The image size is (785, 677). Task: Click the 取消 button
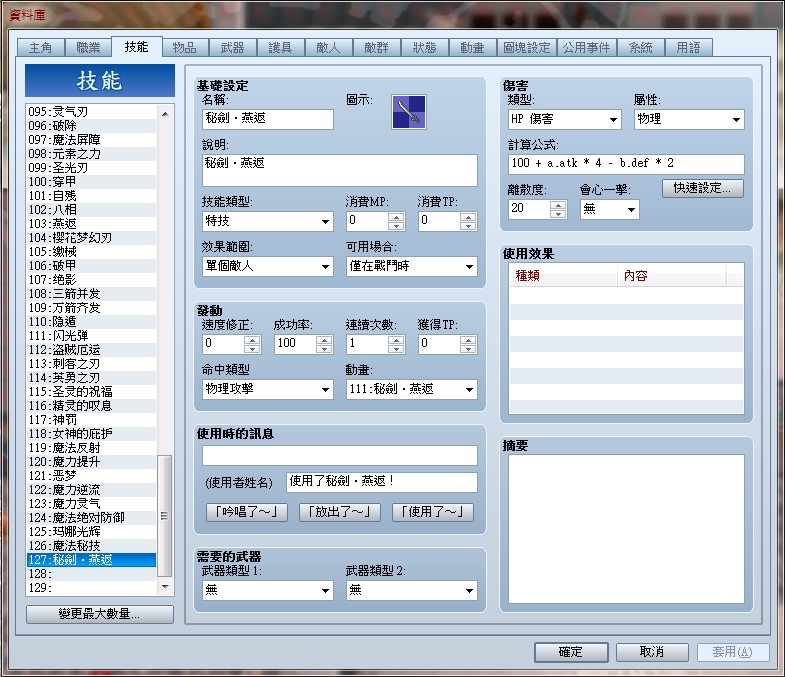coord(652,652)
